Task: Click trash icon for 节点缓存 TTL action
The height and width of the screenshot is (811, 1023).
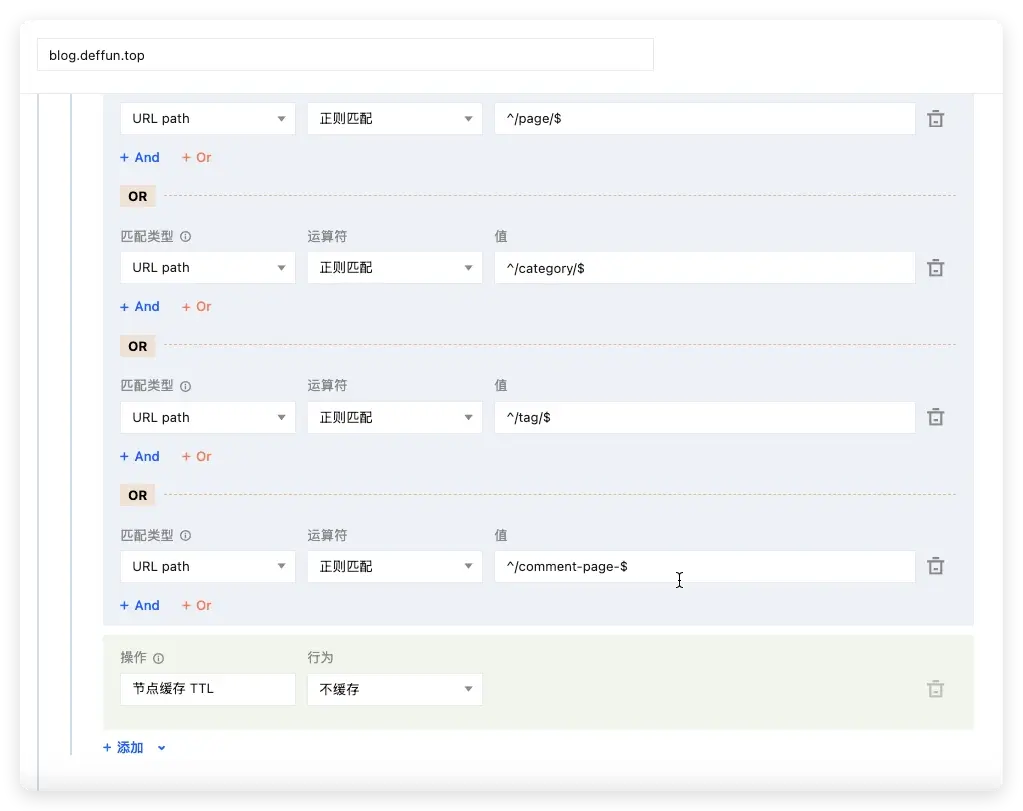Action: [x=935, y=689]
